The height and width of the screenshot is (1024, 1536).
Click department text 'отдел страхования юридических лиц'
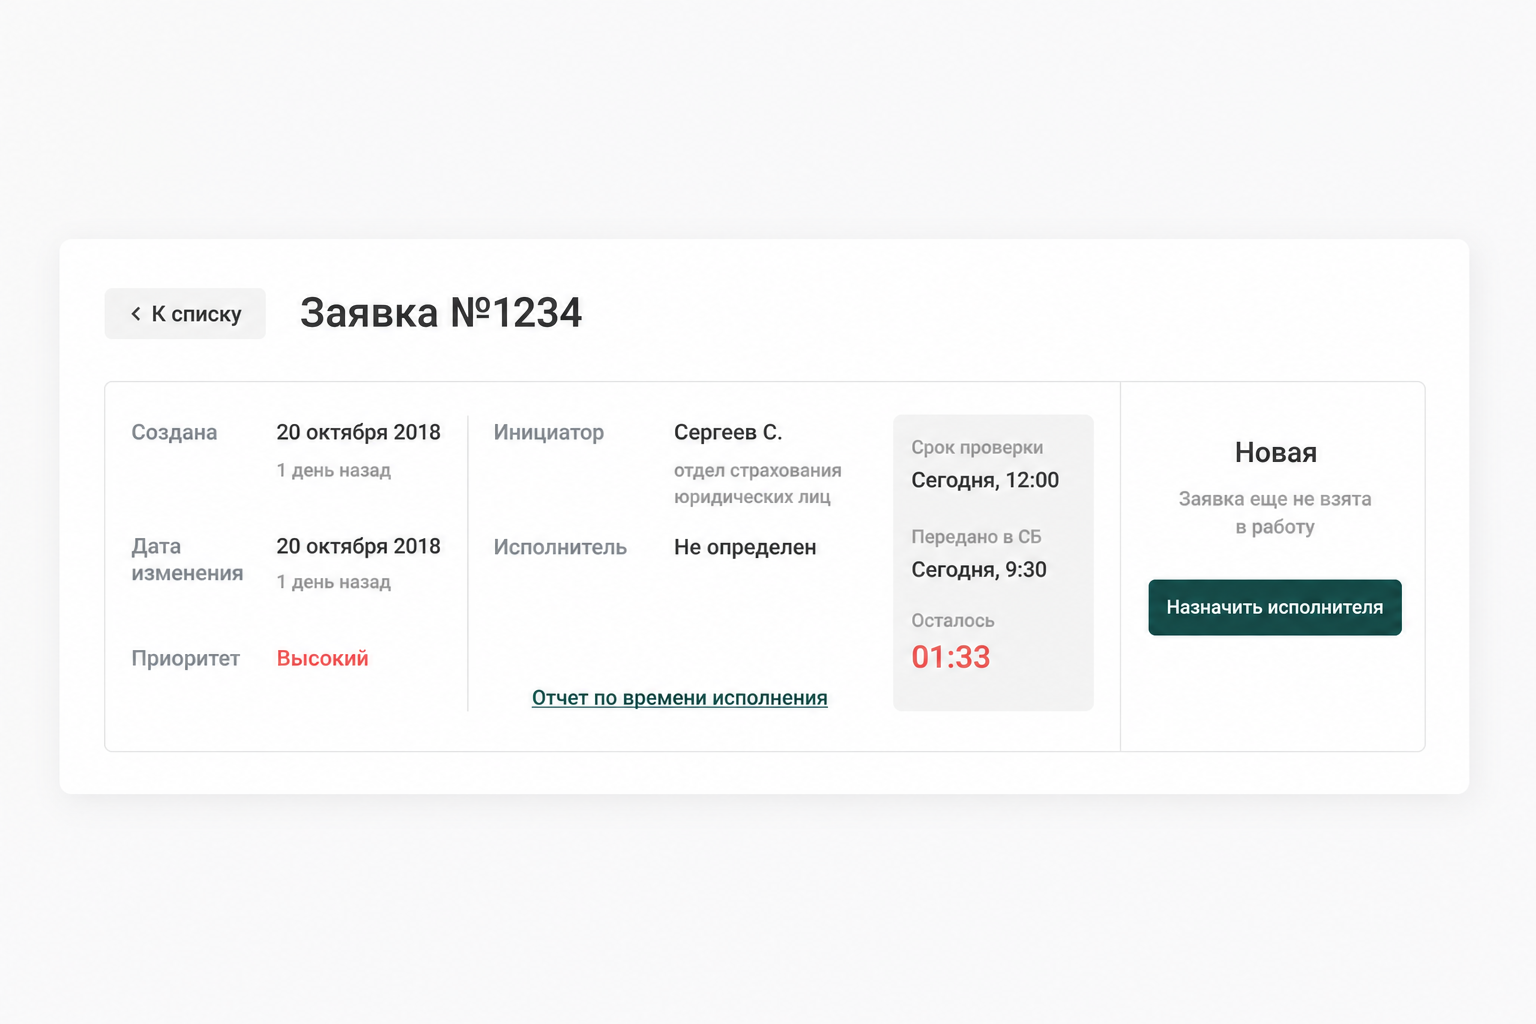pyautogui.click(x=758, y=483)
